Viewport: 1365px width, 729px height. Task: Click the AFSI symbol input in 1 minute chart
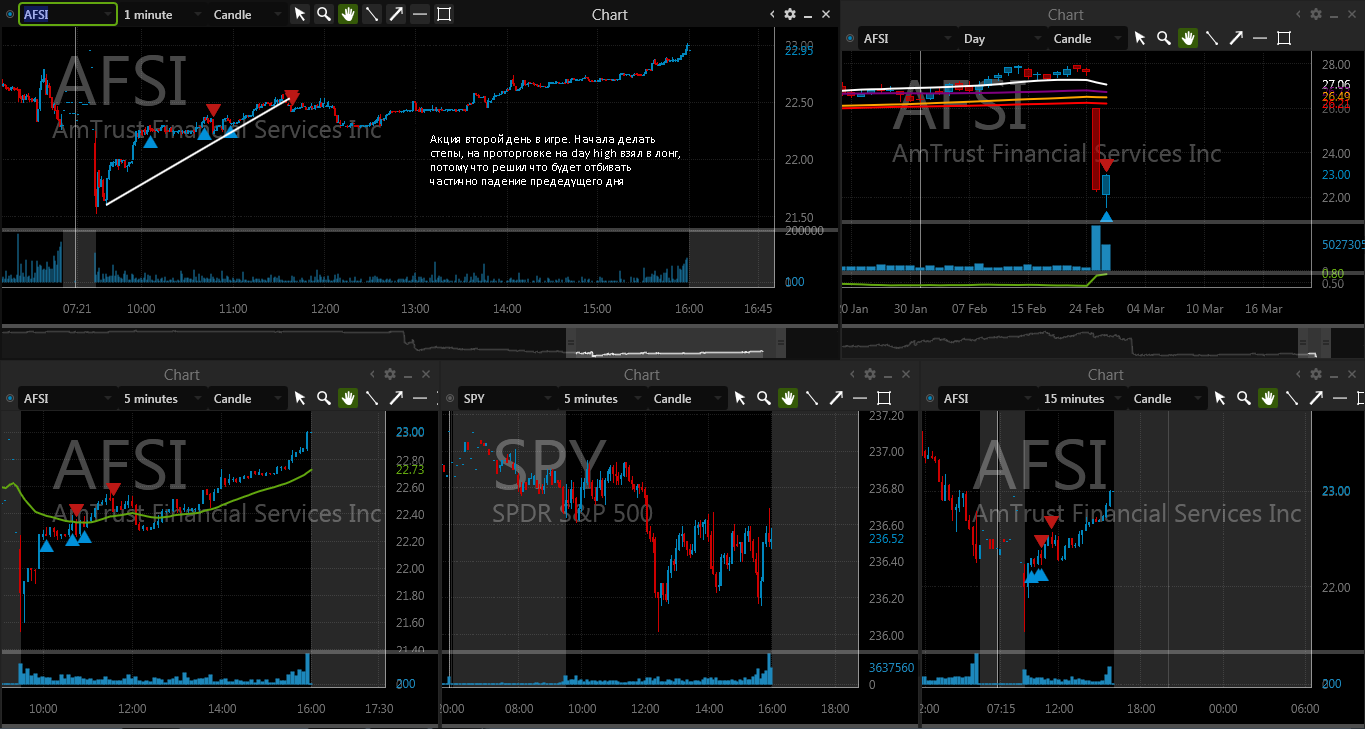[x=67, y=14]
